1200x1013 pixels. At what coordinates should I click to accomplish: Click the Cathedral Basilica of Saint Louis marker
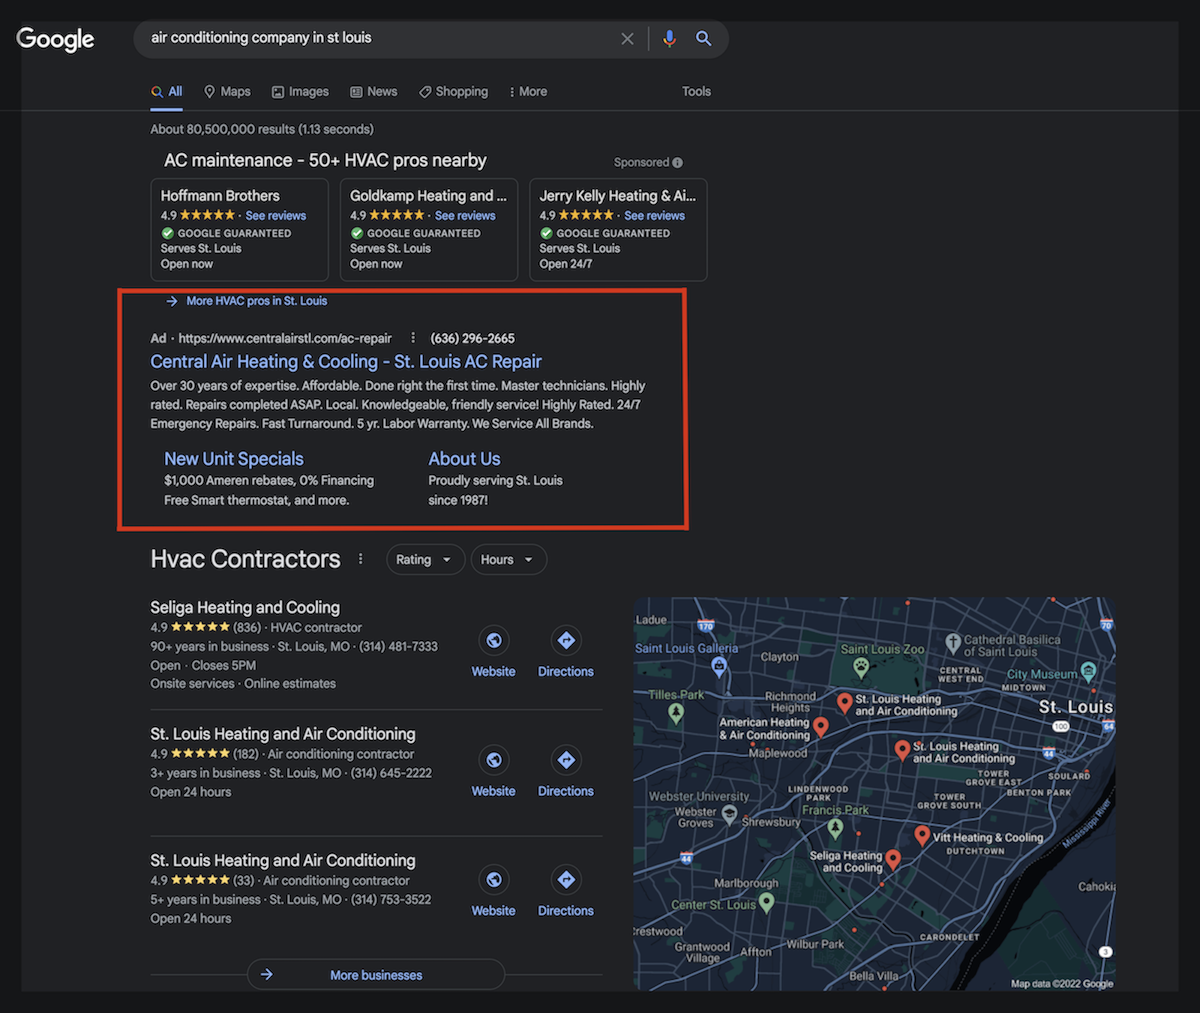pos(952,642)
